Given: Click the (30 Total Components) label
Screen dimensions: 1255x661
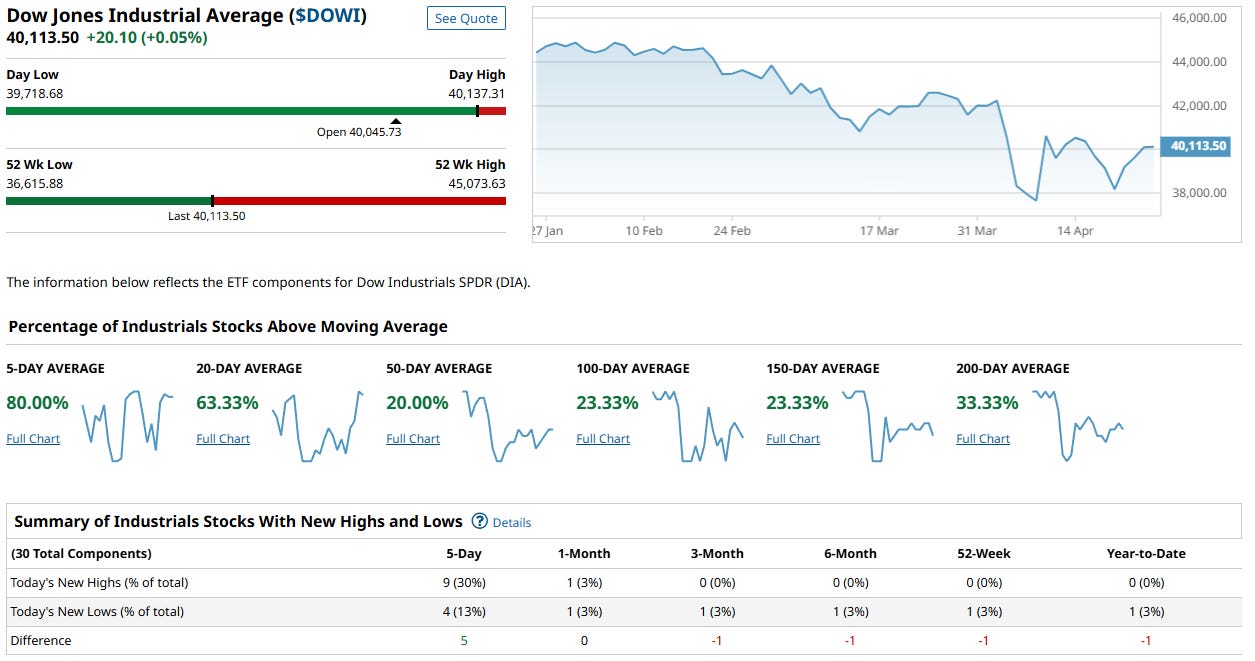Looking at the screenshot, I should point(81,553).
